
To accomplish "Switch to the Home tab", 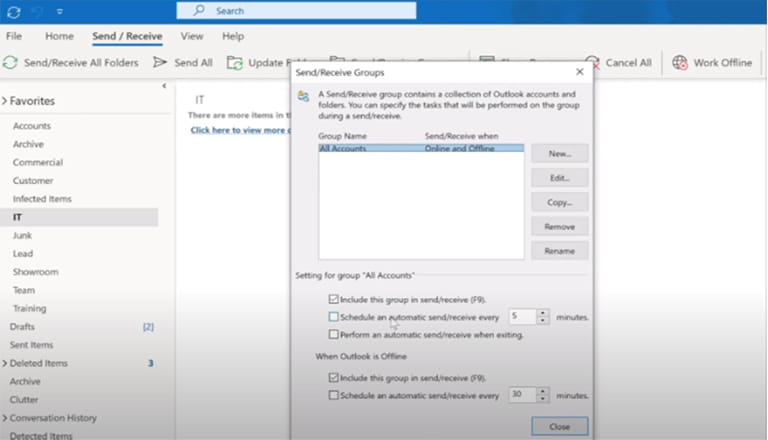I will point(59,36).
